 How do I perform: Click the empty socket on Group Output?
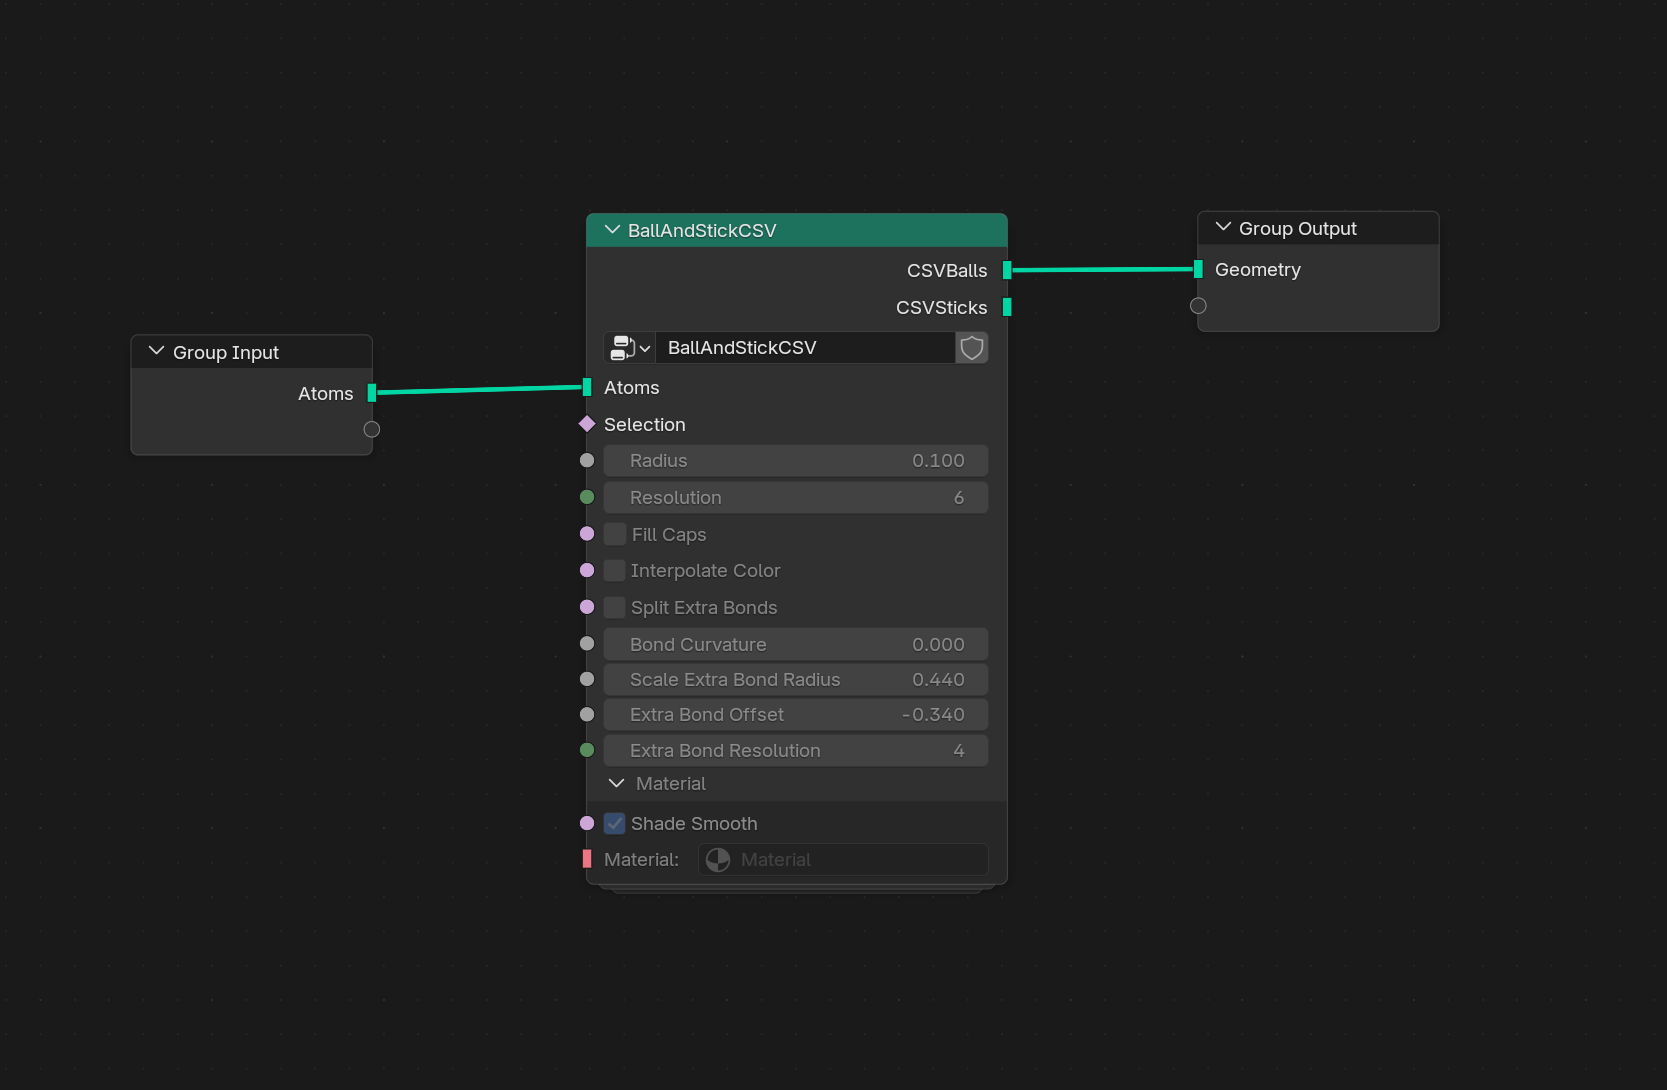pos(1198,306)
